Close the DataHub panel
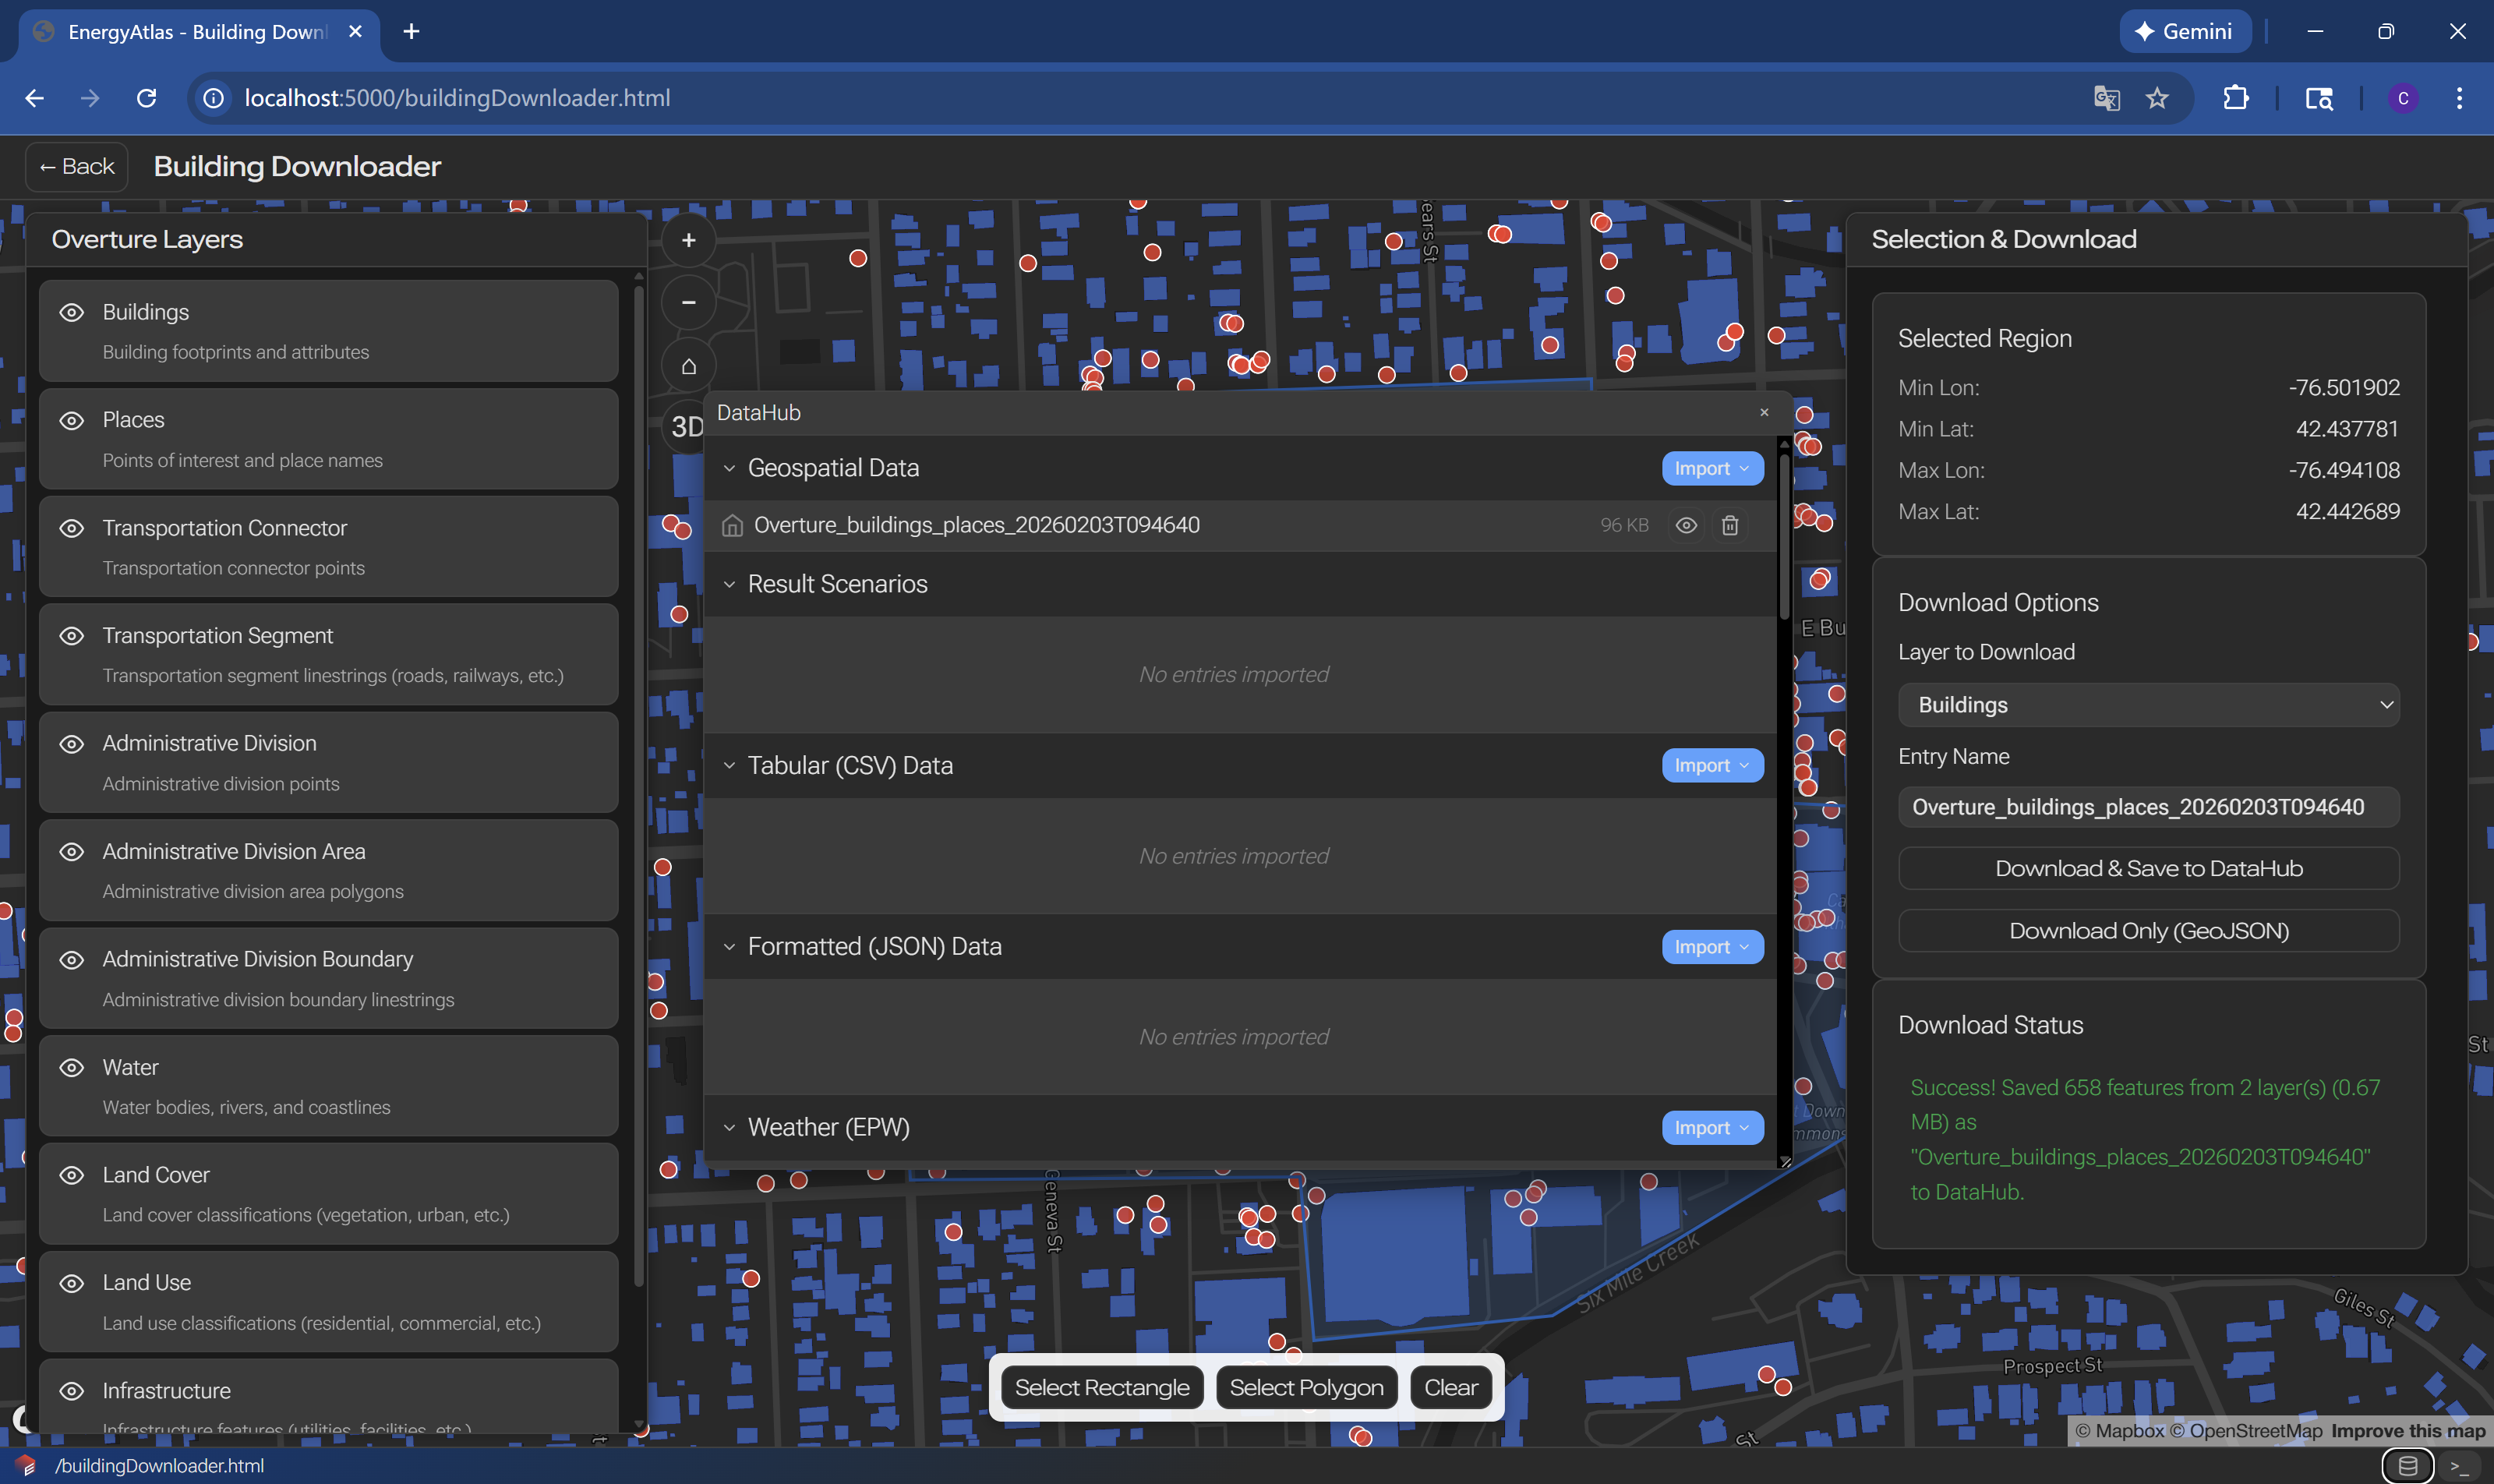Image resolution: width=2494 pixels, height=1484 pixels. tap(1764, 412)
